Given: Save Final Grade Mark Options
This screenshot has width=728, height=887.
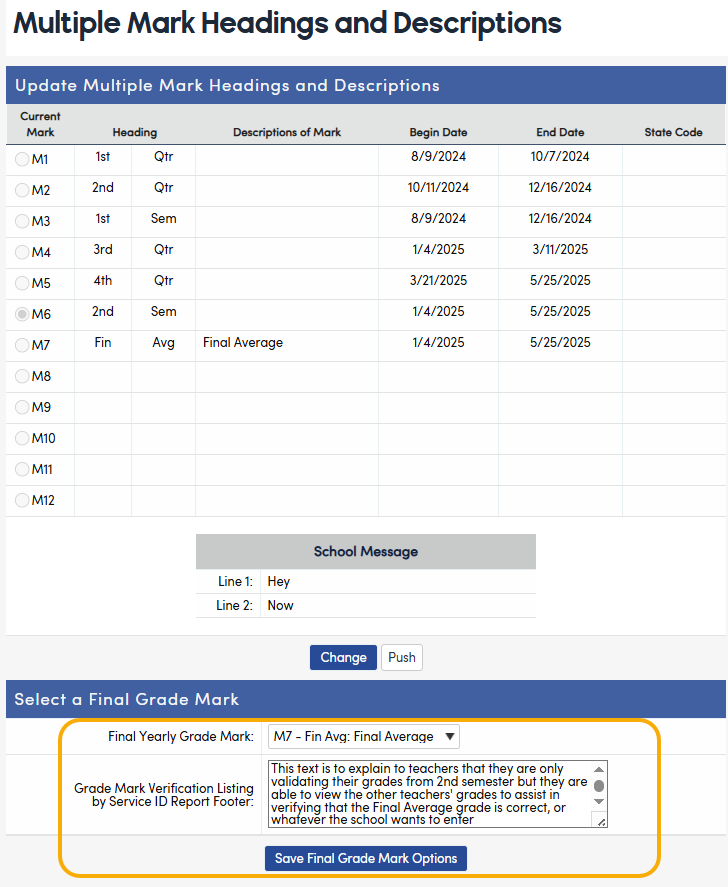Looking at the screenshot, I should (x=366, y=858).
